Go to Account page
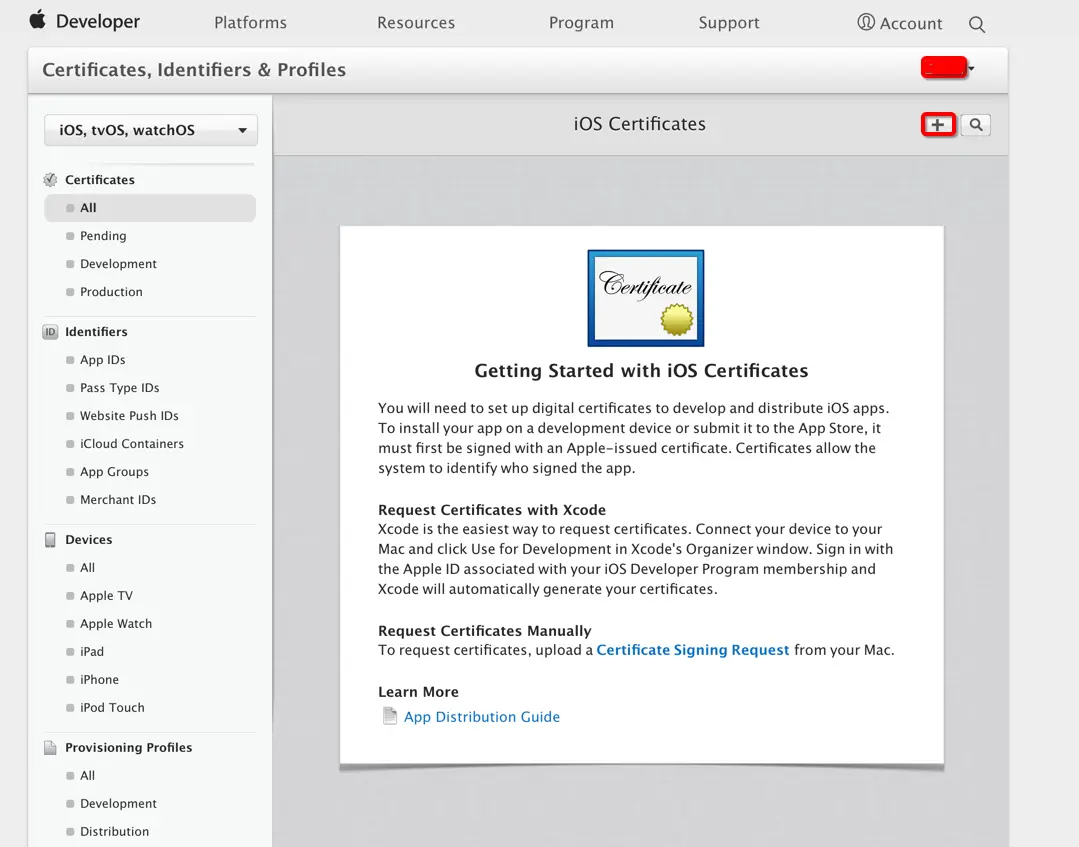This screenshot has width=1079, height=847. click(910, 23)
